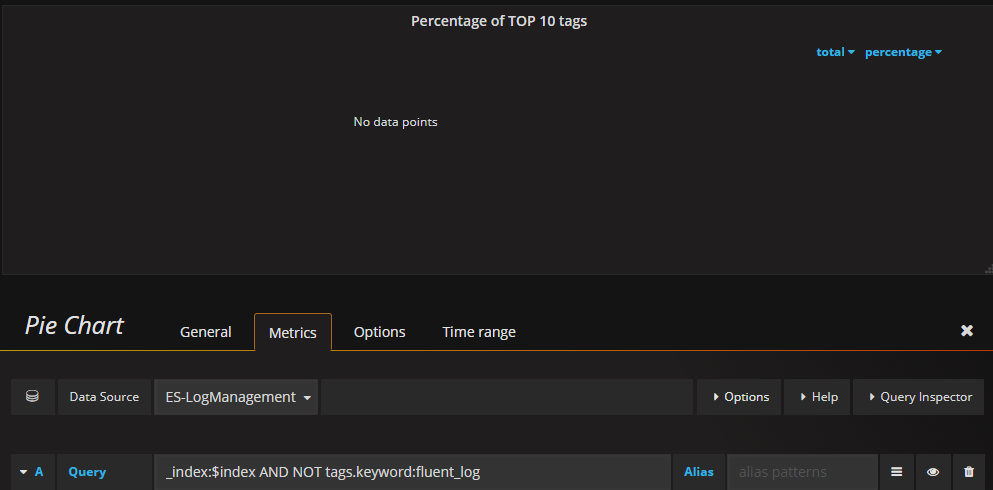
Task: Open the Time range tab
Action: tap(479, 332)
